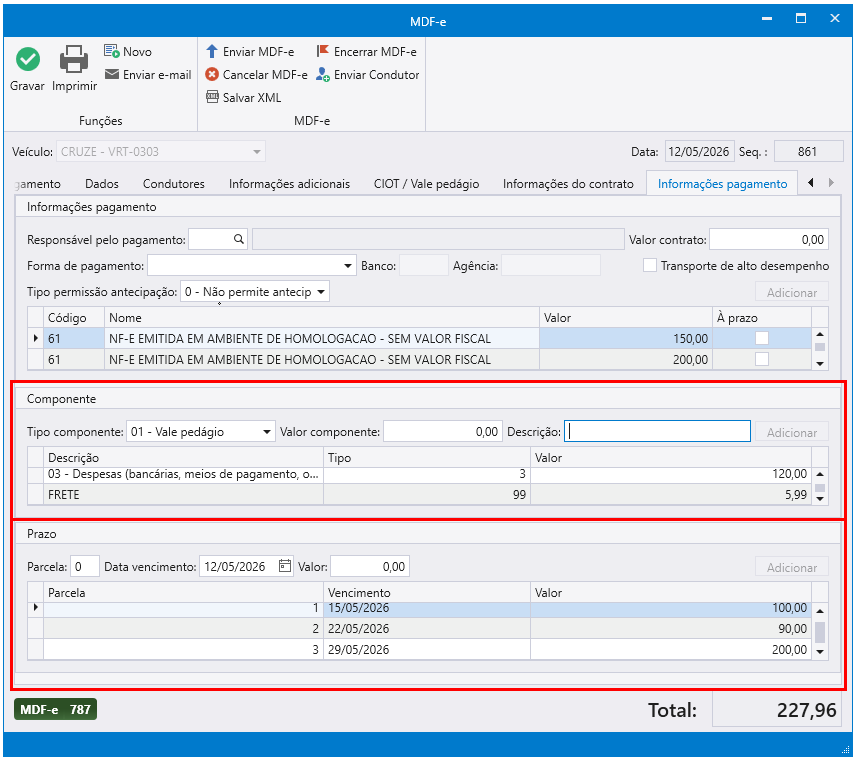856x760 pixels.
Task: Open the calendar icon in Data vencimento
Action: coord(285,566)
